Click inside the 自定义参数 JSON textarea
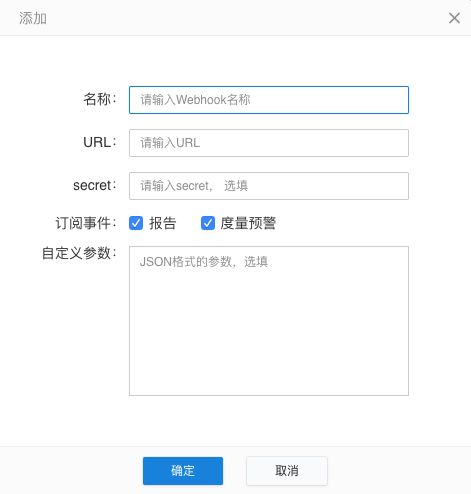 (269, 321)
